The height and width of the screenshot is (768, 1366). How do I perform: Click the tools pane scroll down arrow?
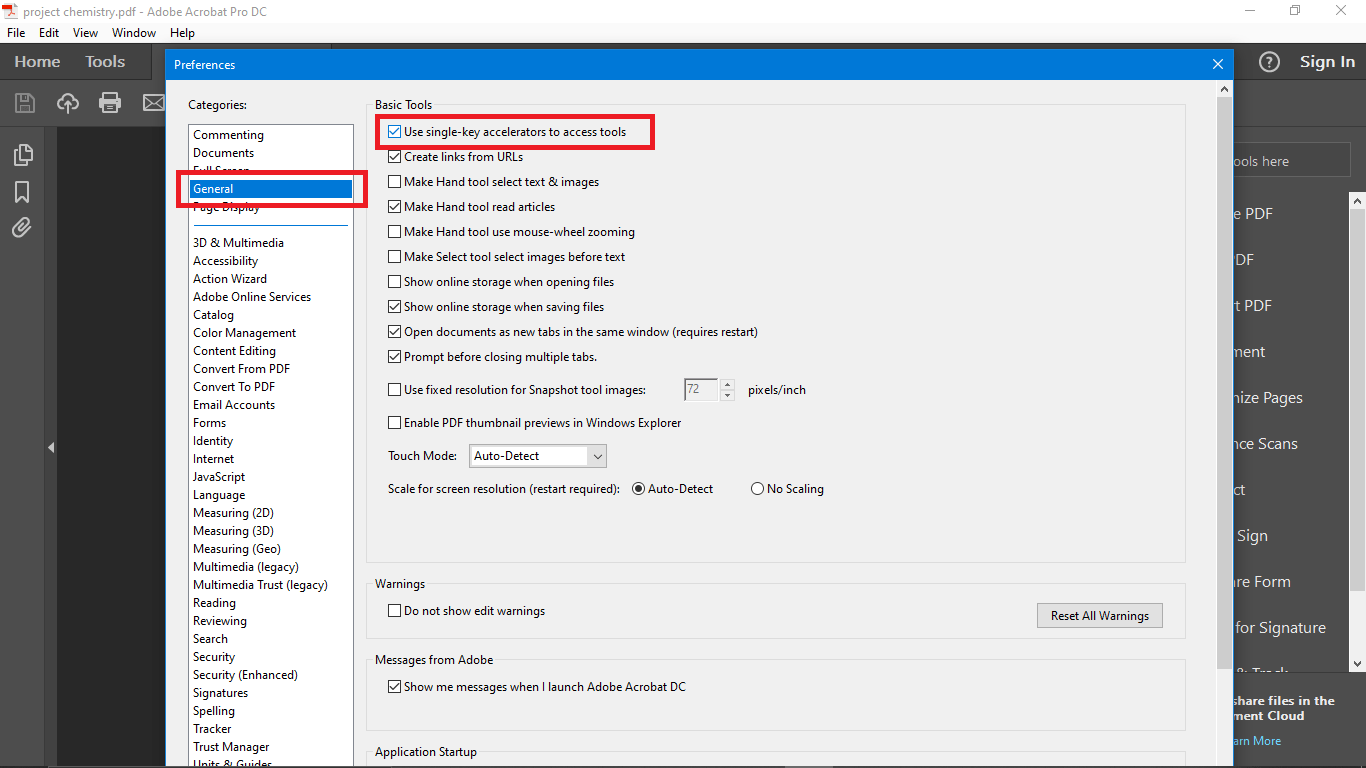click(x=1358, y=663)
